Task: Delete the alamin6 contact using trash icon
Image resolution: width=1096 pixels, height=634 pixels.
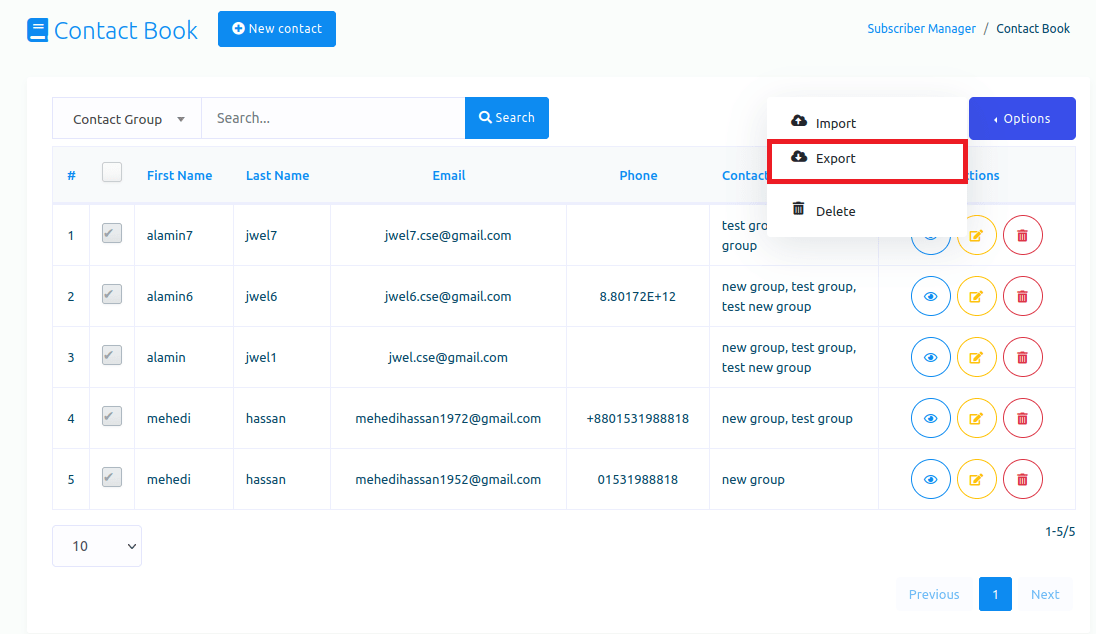Action: 1022,296
